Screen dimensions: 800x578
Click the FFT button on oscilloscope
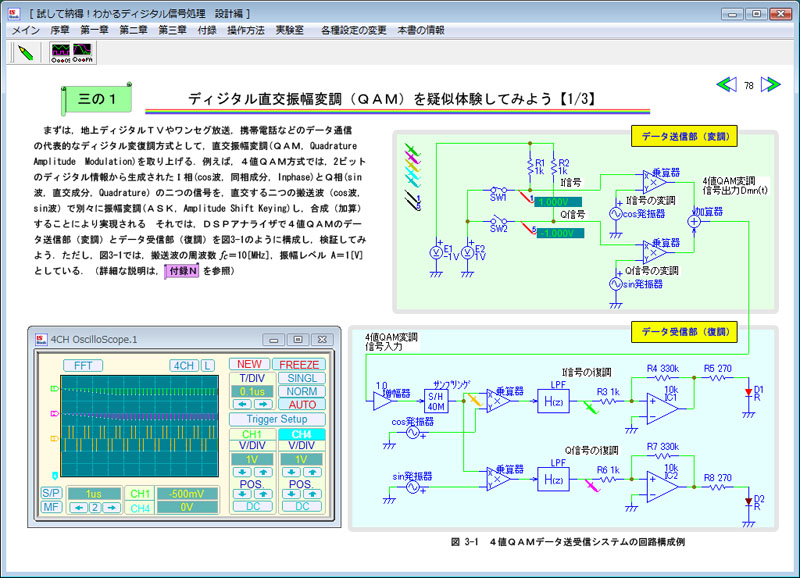point(83,366)
